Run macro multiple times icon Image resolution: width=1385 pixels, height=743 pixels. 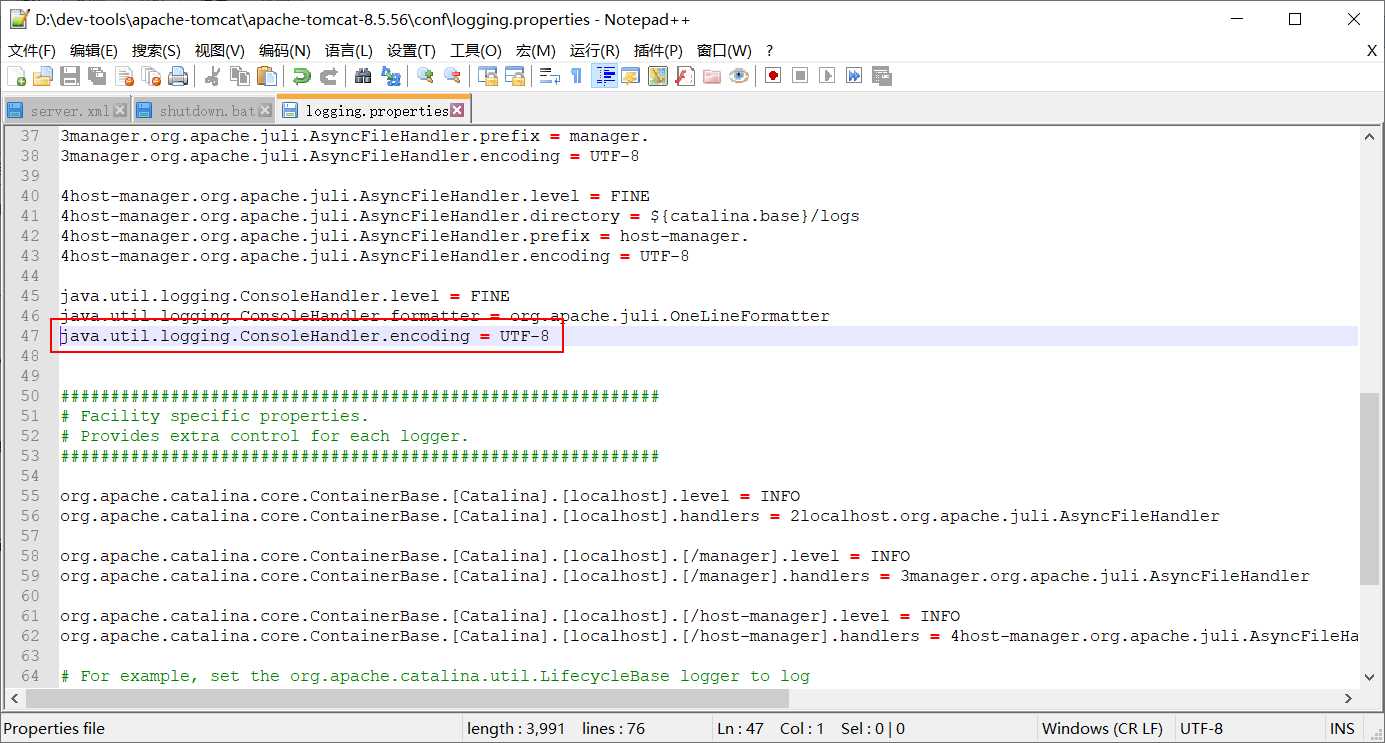(854, 76)
